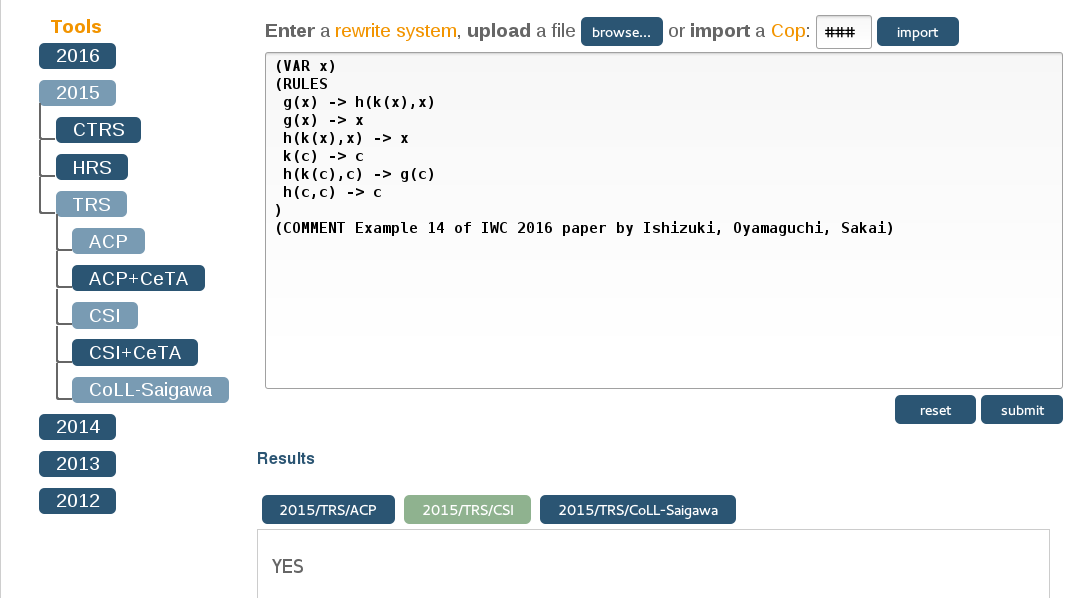Enable the CSI+CeTA tool
This screenshot has height=598, width=1091.
134,353
